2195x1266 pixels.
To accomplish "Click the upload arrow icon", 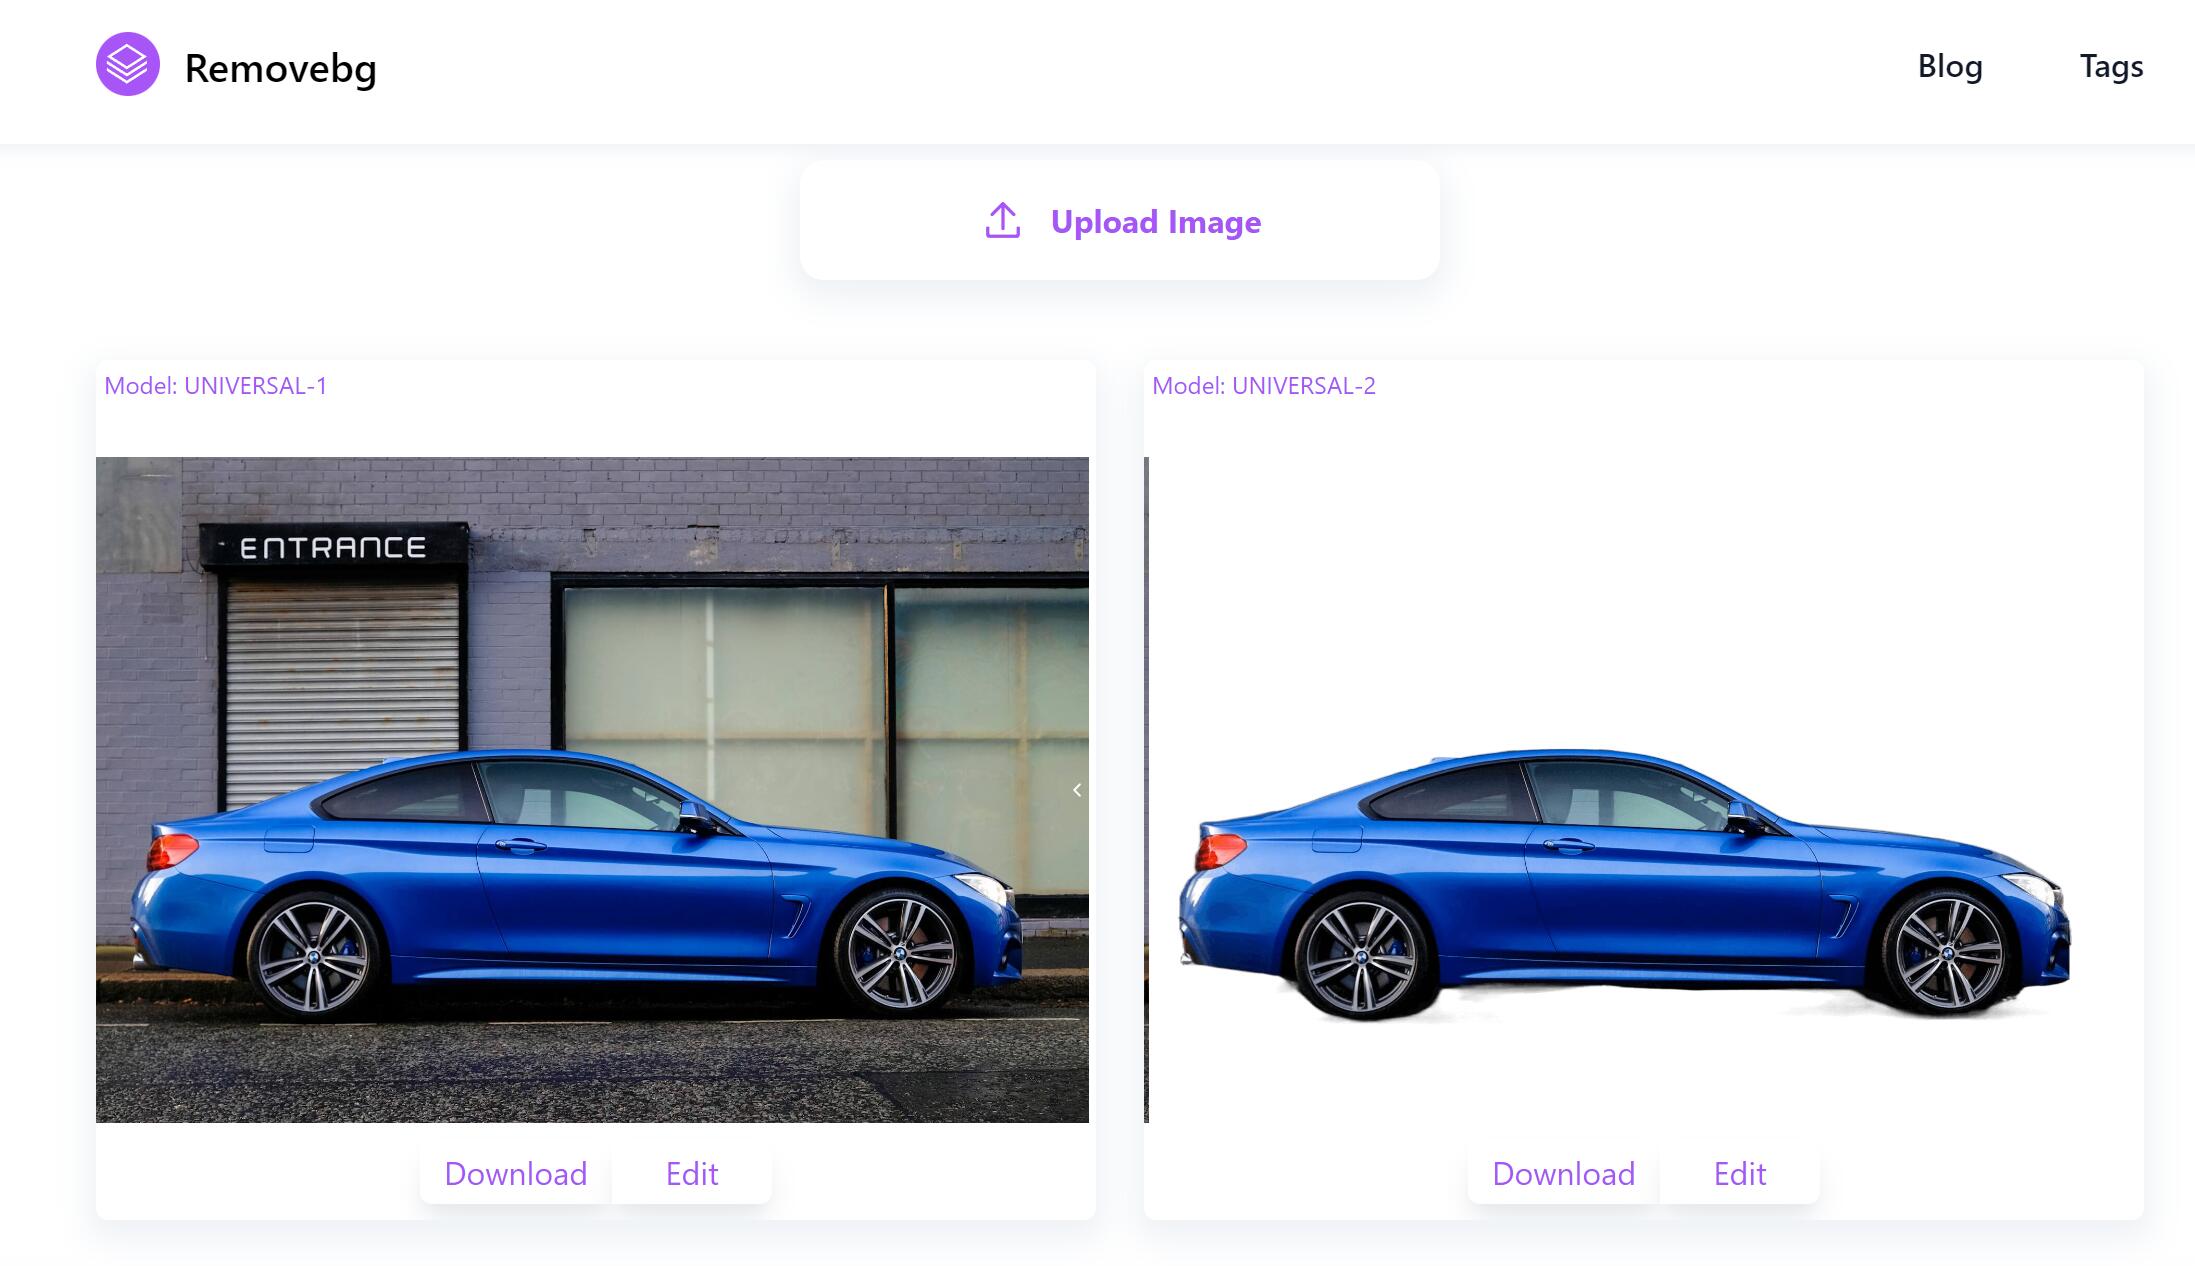I will coord(1002,221).
